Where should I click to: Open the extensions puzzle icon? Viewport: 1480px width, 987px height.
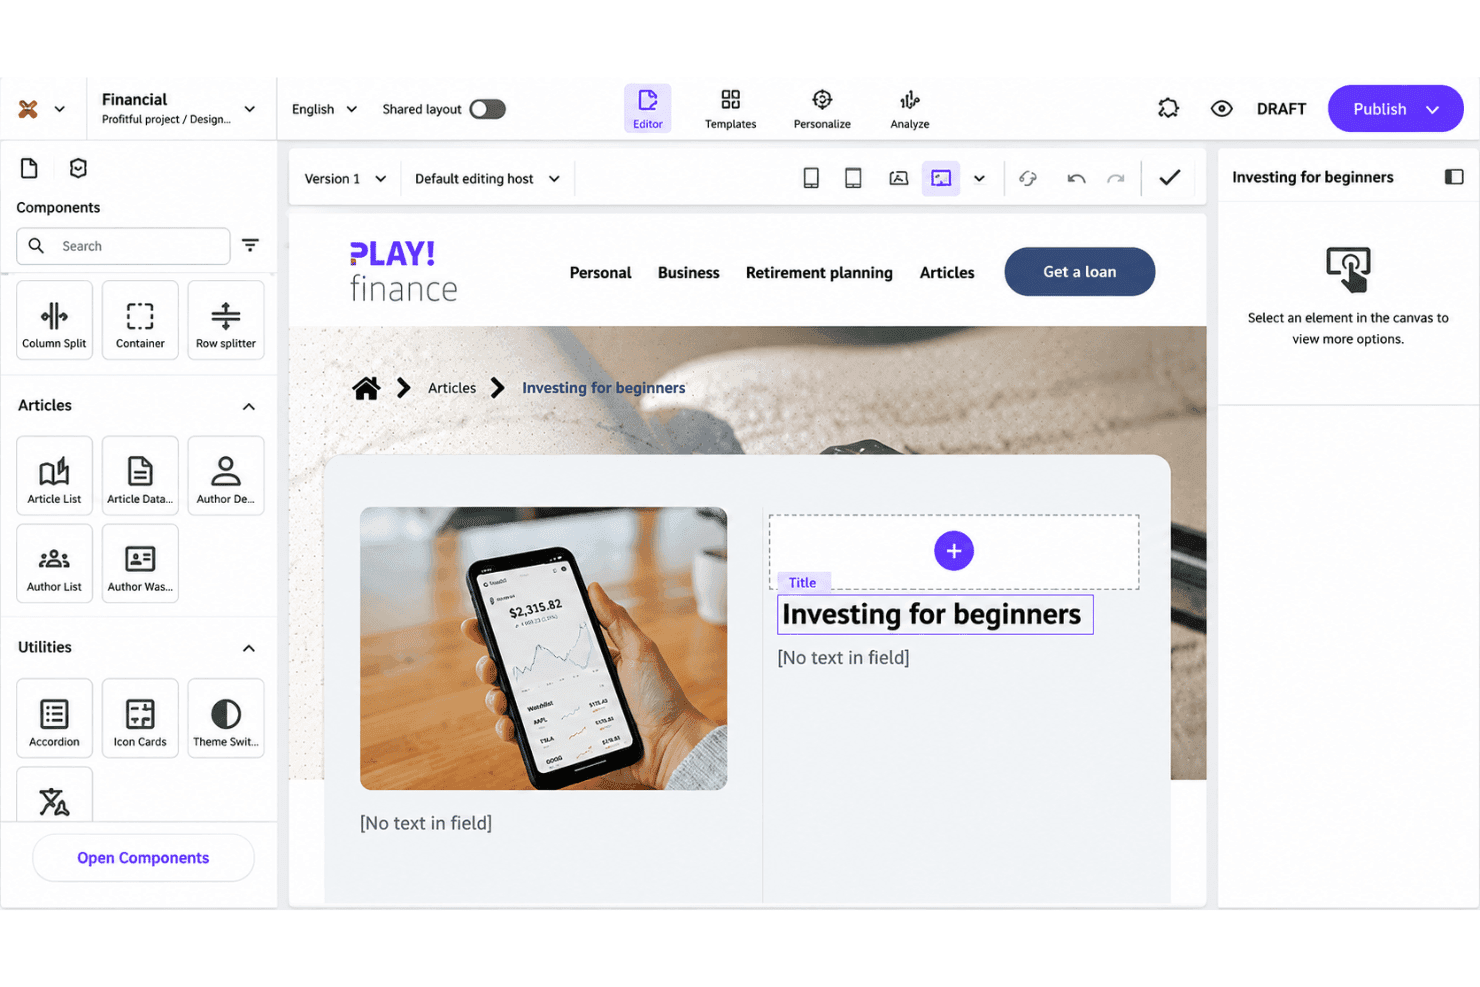click(1168, 108)
